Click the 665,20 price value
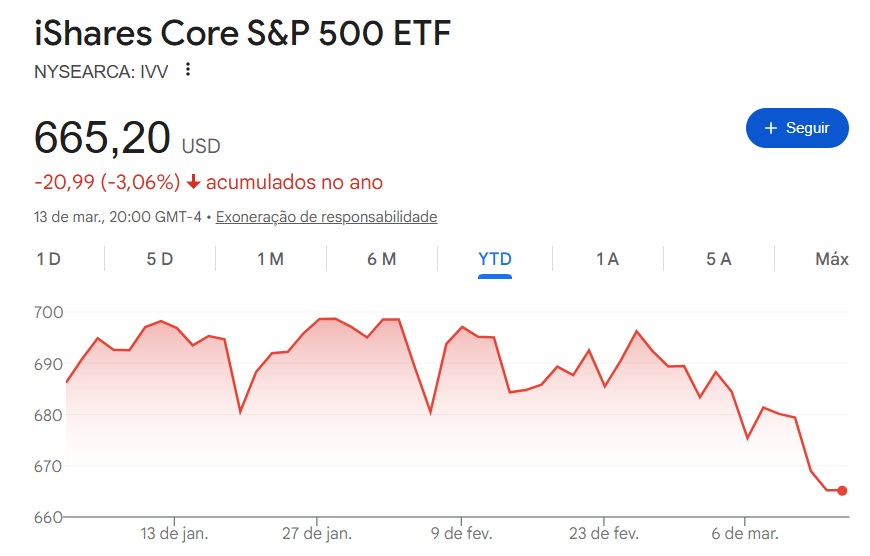The image size is (870, 556). coord(102,138)
